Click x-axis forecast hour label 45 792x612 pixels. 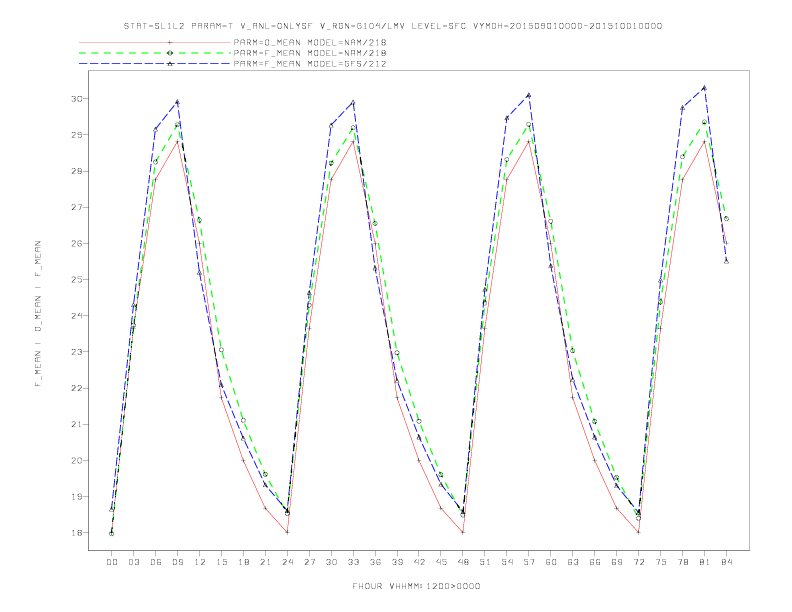(441, 562)
